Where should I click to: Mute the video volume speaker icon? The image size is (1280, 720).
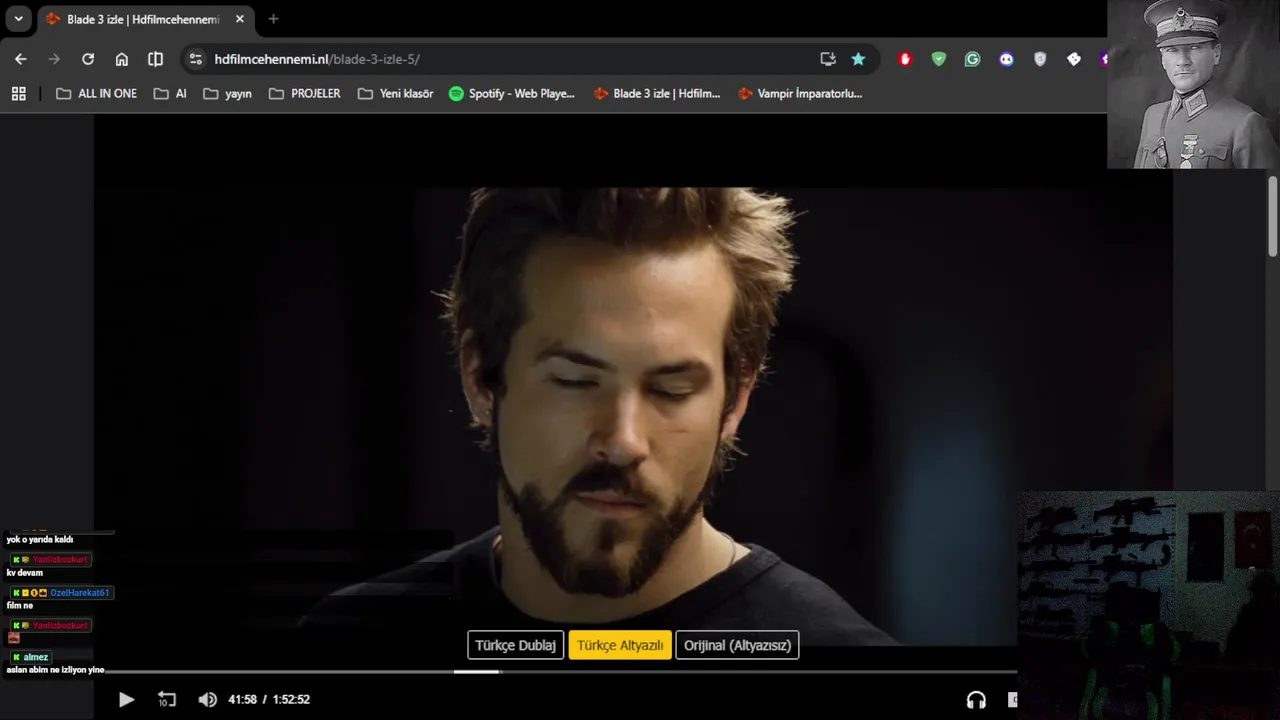coord(207,700)
